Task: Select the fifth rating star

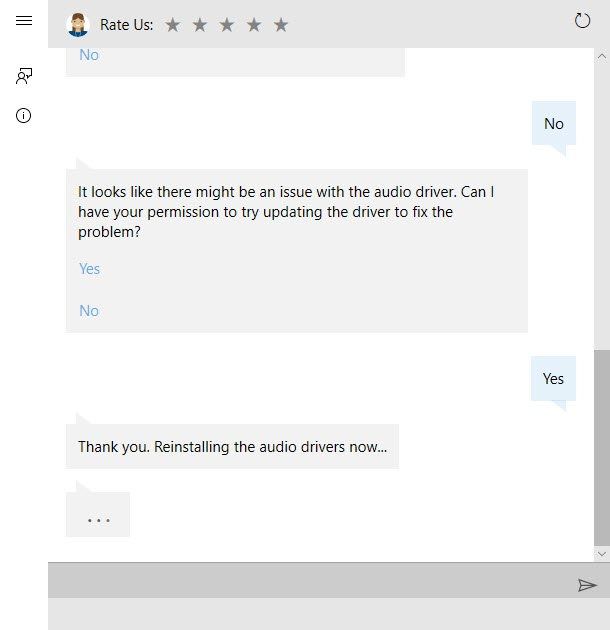Action: tap(281, 25)
